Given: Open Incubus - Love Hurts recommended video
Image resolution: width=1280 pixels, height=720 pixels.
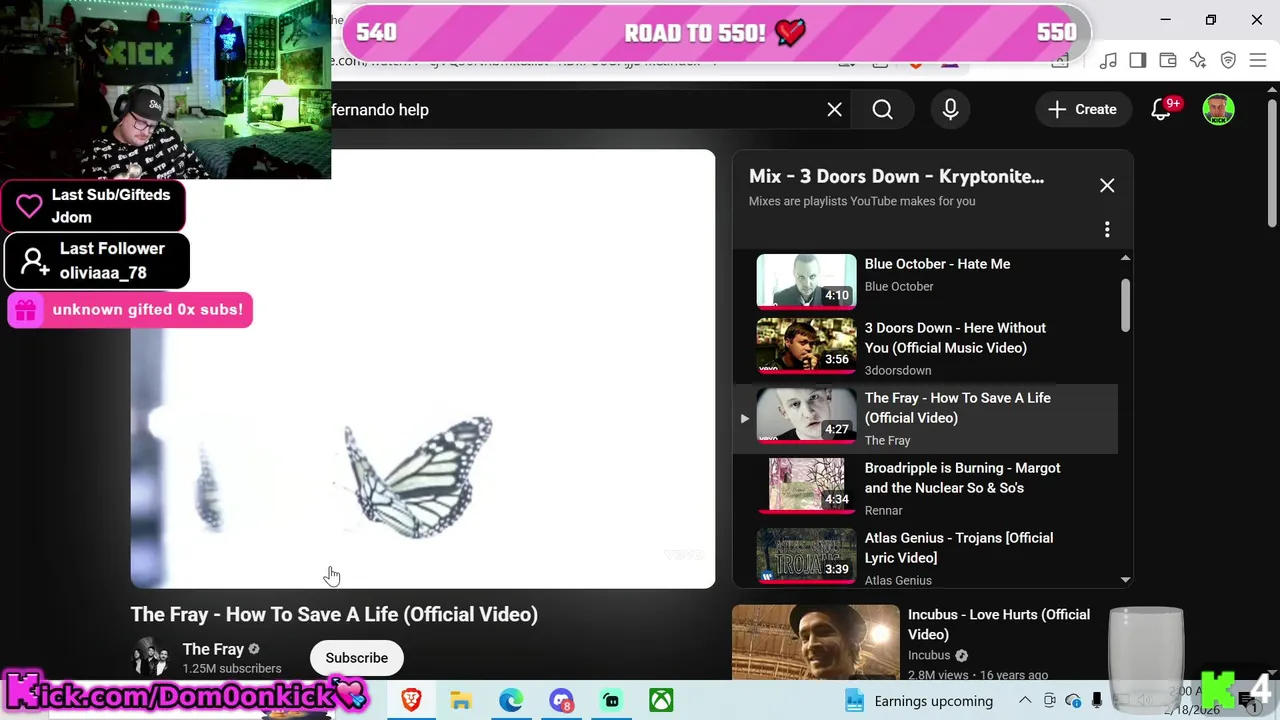Looking at the screenshot, I should coord(998,624).
